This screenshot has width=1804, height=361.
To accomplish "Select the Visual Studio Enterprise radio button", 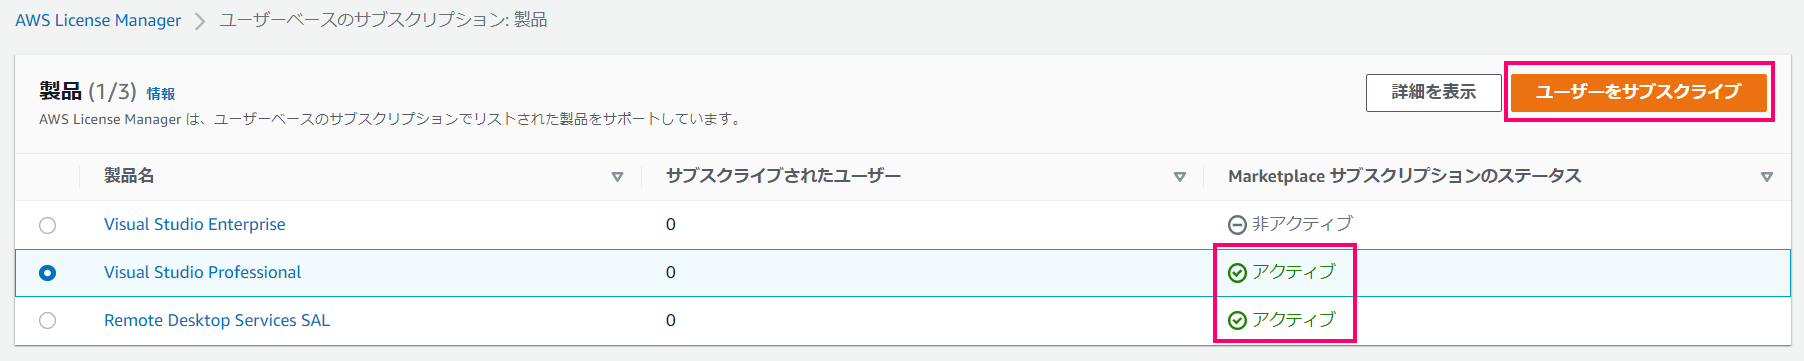I will pos(47,225).
